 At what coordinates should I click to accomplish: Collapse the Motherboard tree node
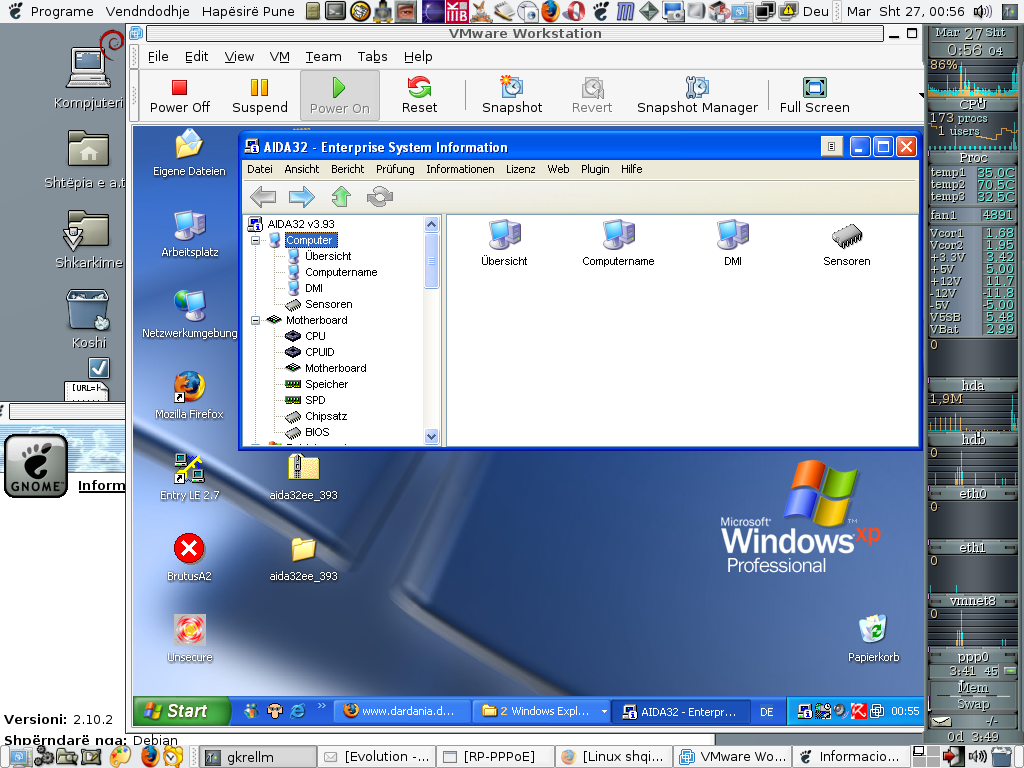[x=255, y=320]
